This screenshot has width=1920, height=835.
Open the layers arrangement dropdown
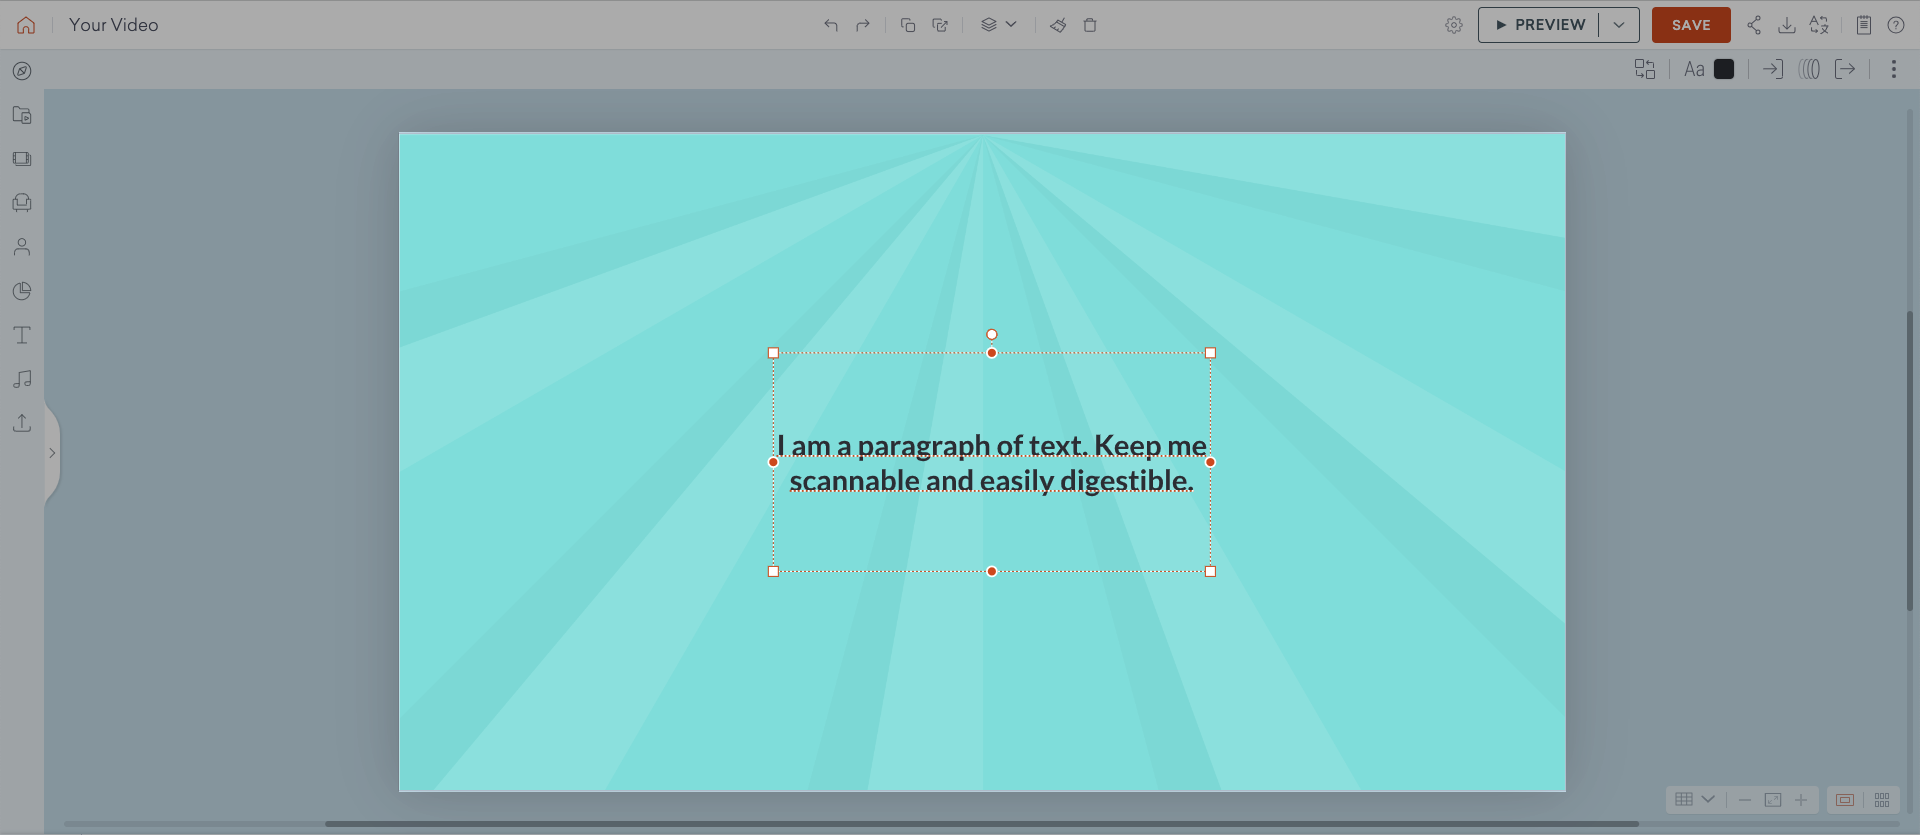pyautogui.click(x=998, y=25)
